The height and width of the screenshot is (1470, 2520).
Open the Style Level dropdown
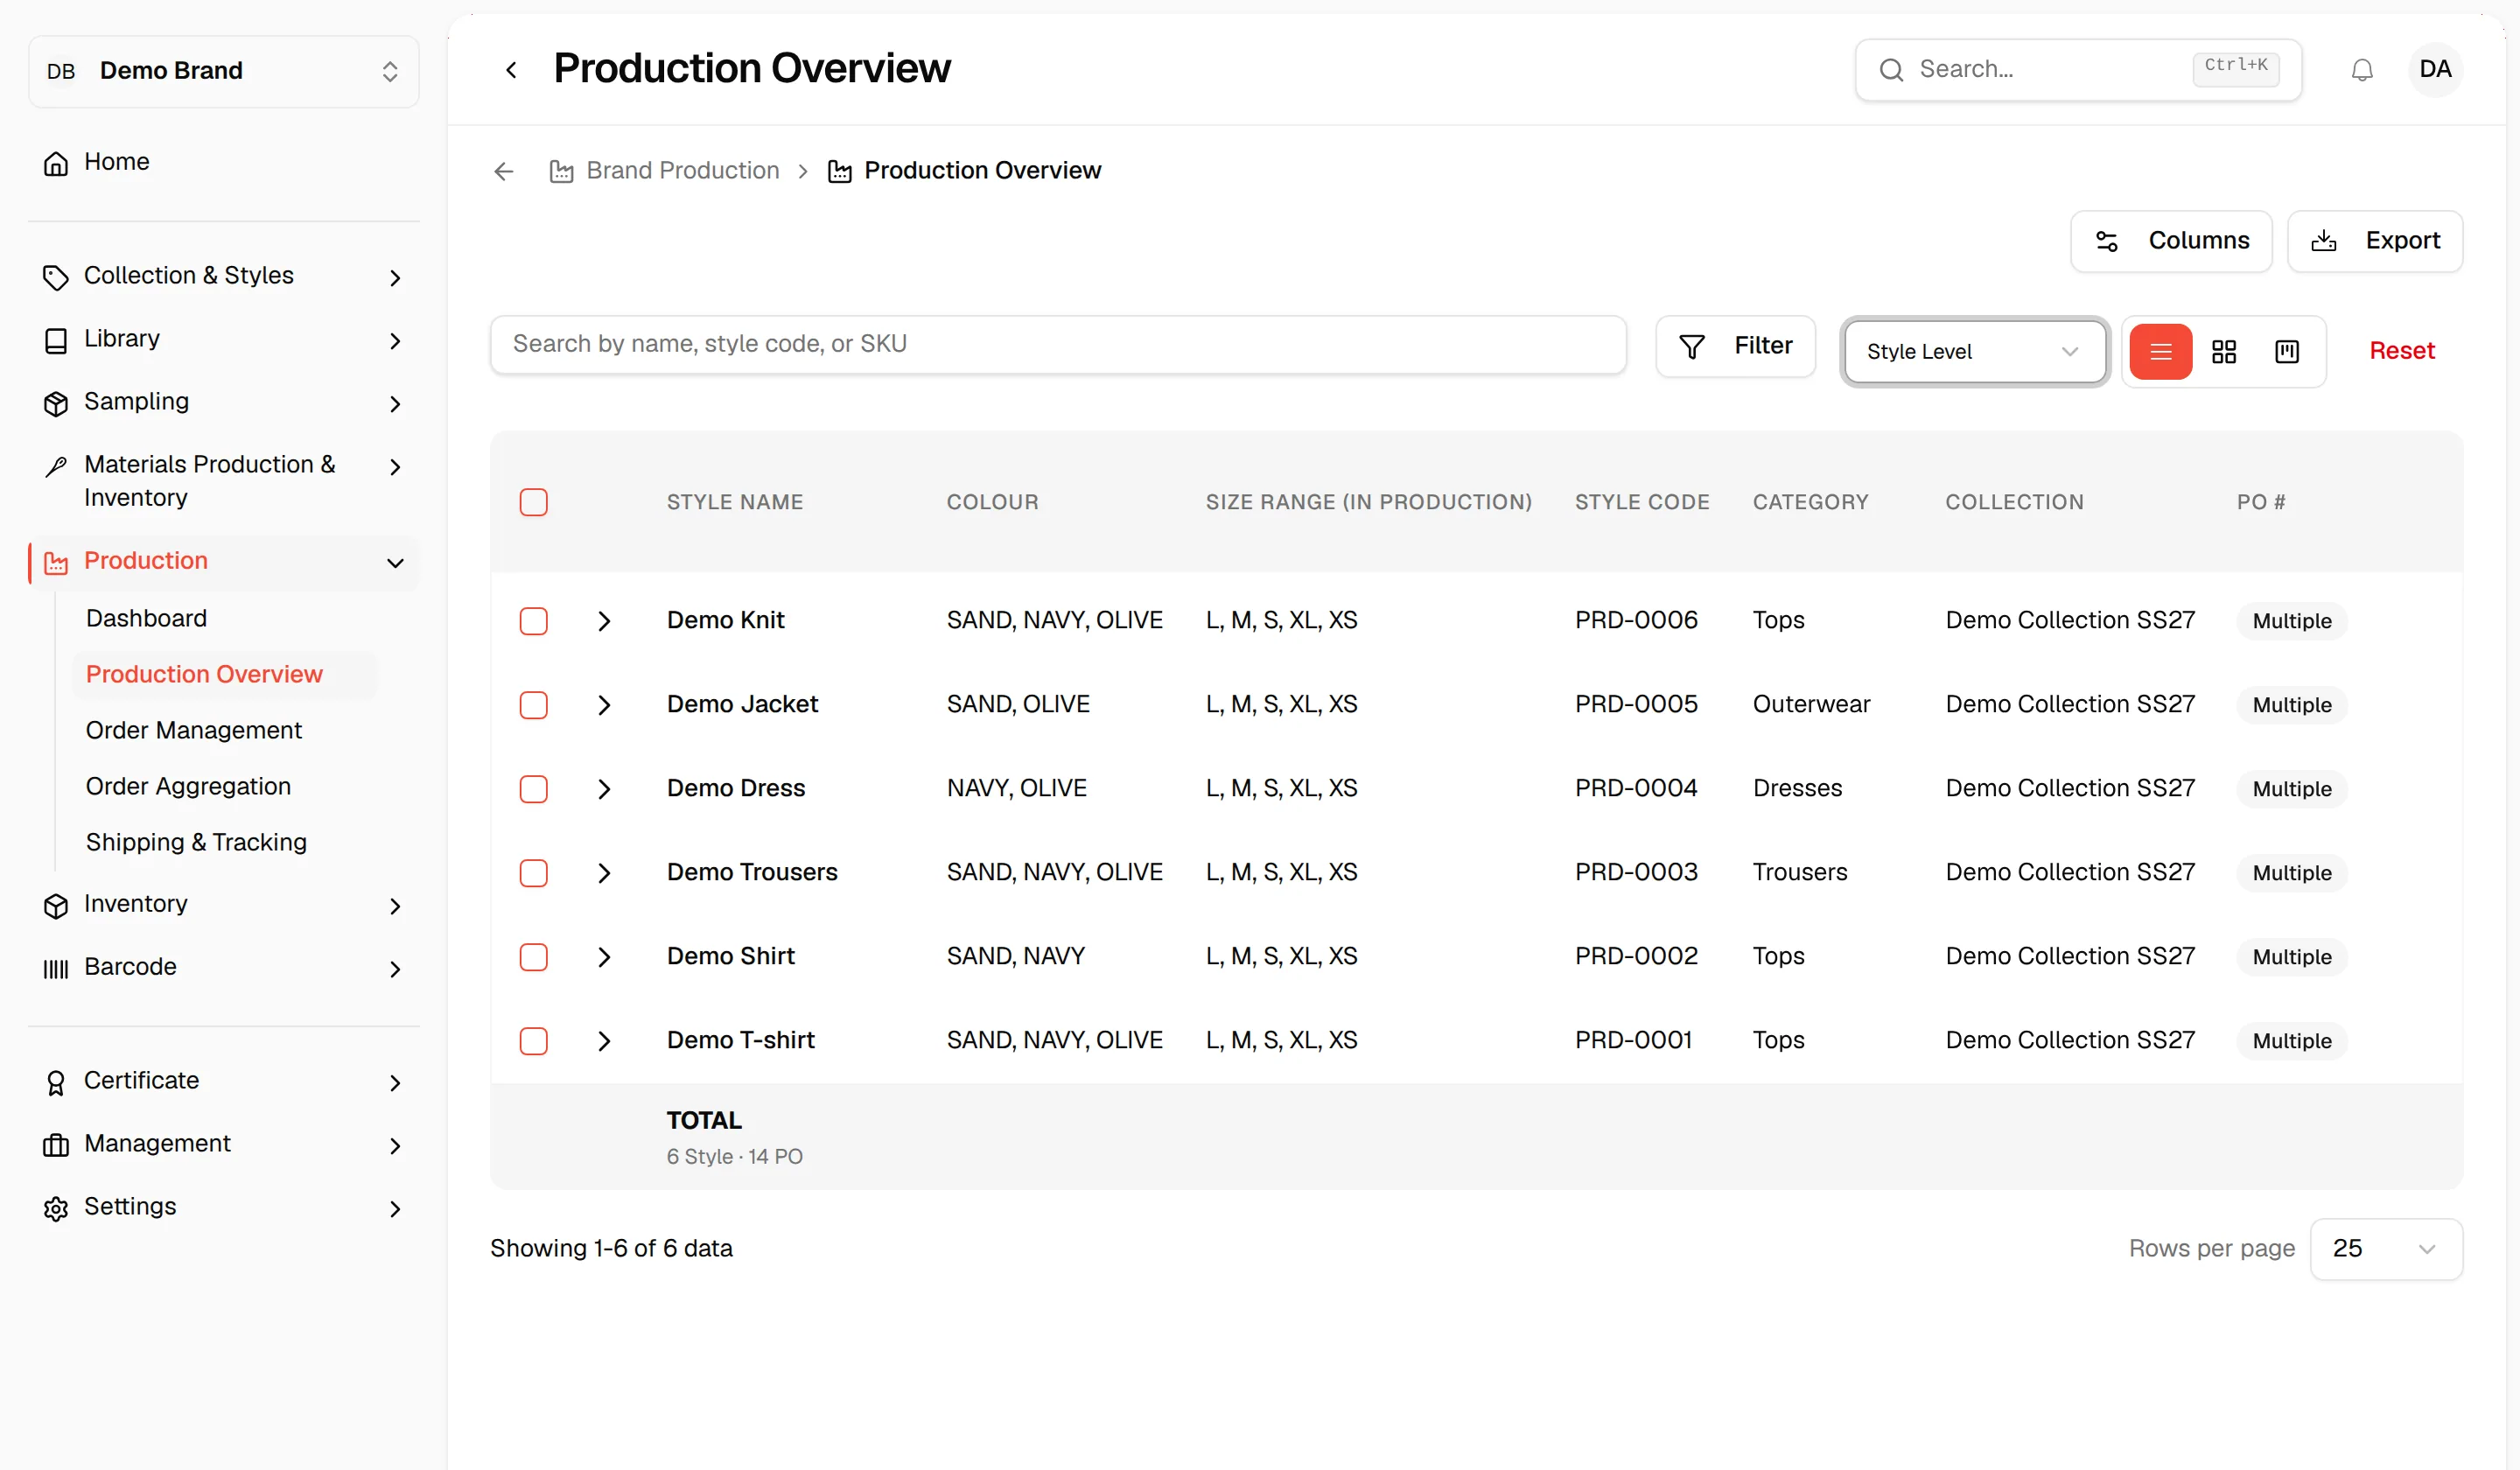pyautogui.click(x=1974, y=352)
